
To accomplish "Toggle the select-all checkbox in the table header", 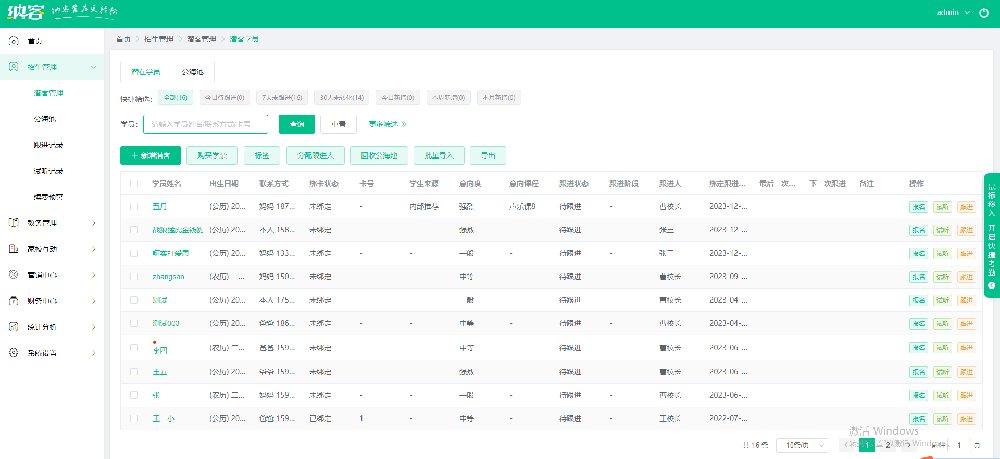I will (x=134, y=184).
